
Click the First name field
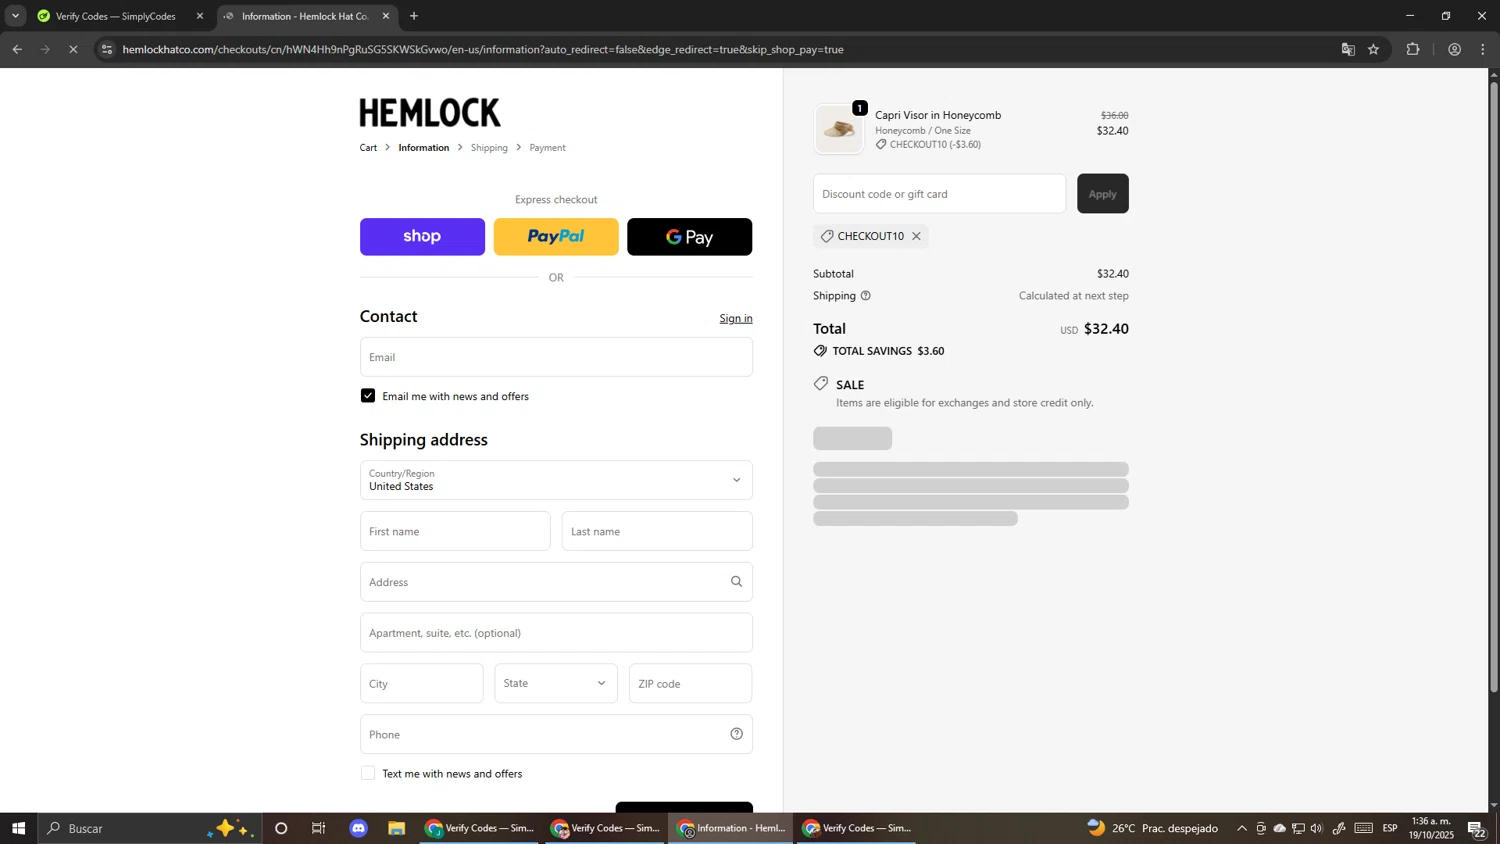pyautogui.click(x=455, y=531)
